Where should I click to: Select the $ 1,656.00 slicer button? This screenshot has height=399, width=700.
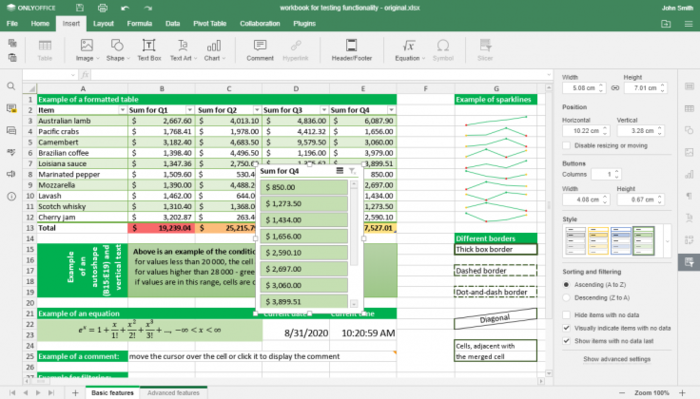(304, 236)
